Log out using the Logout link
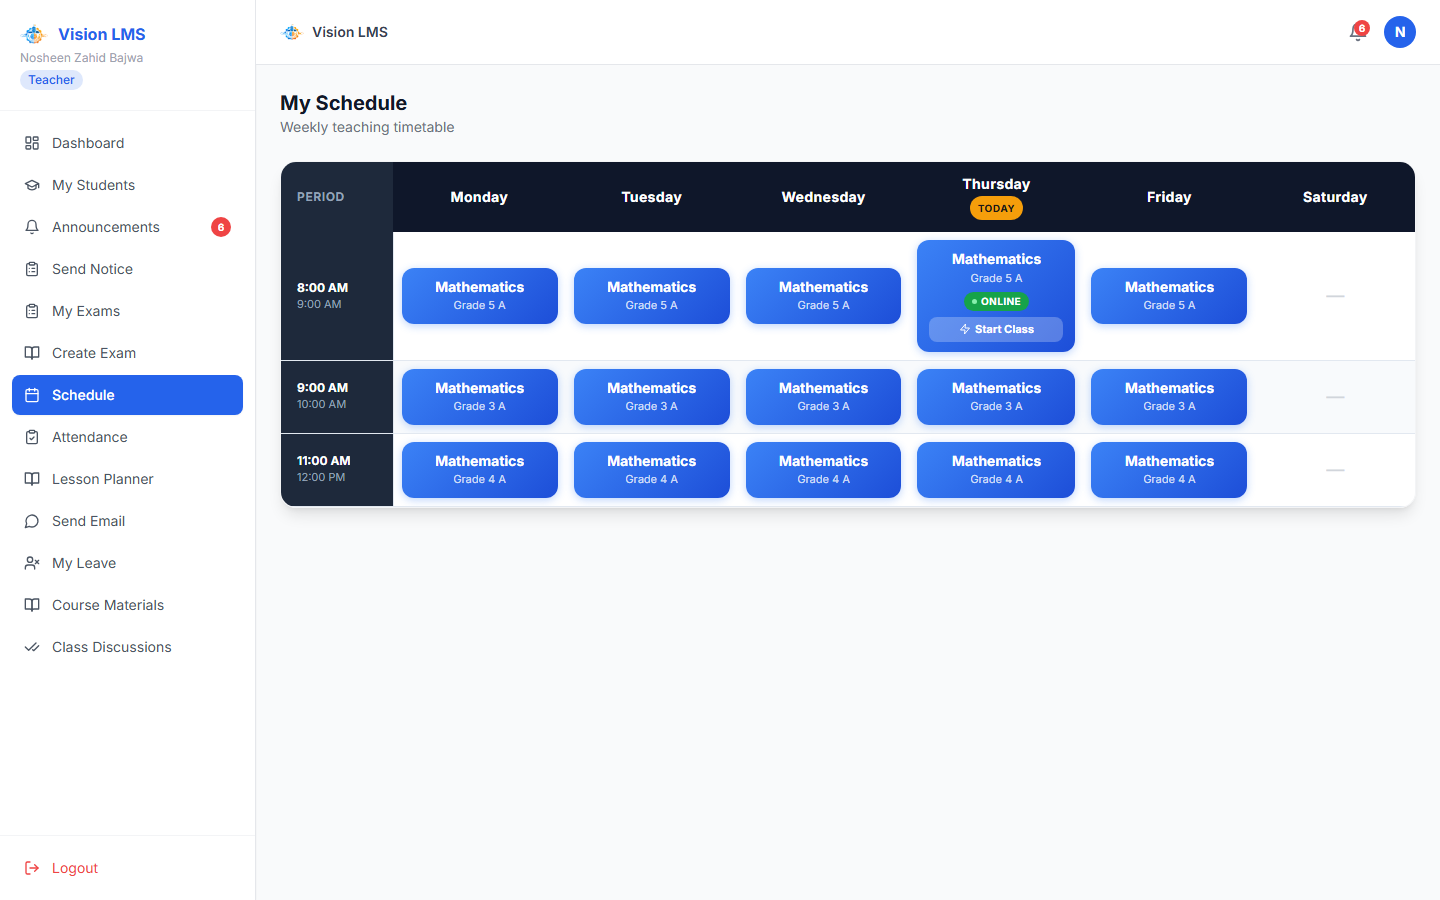The height and width of the screenshot is (900, 1440). click(127, 868)
